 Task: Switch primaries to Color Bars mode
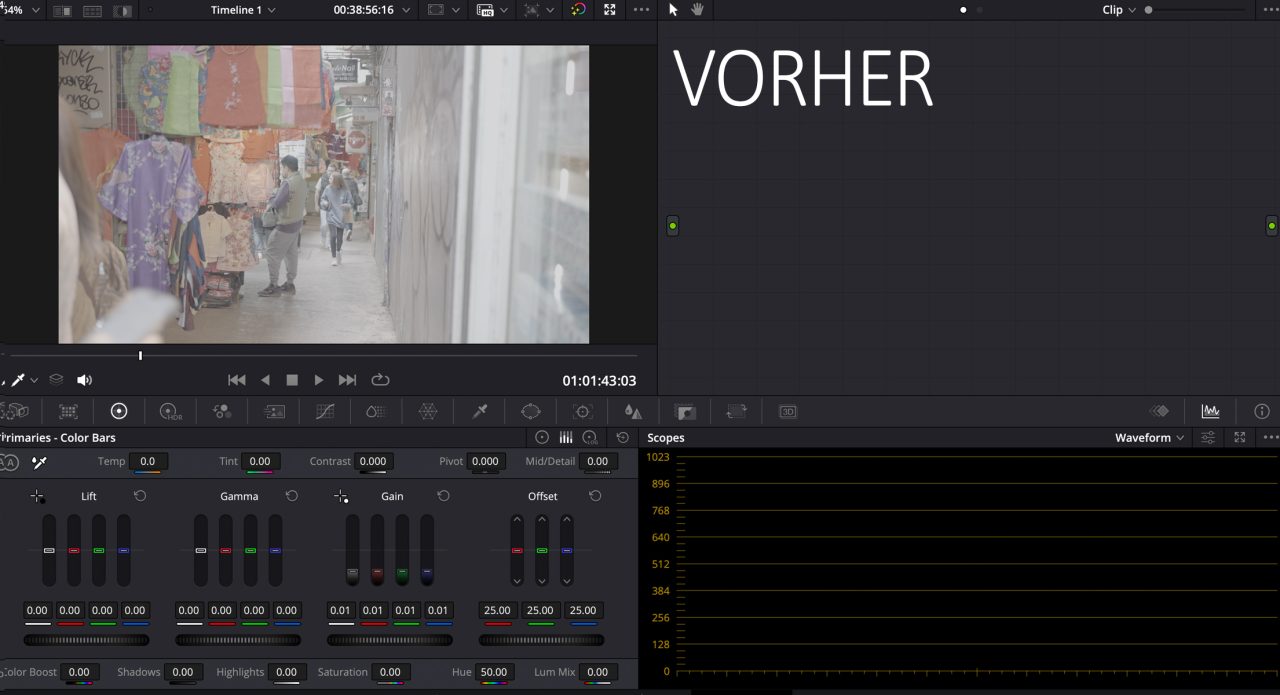(x=566, y=438)
